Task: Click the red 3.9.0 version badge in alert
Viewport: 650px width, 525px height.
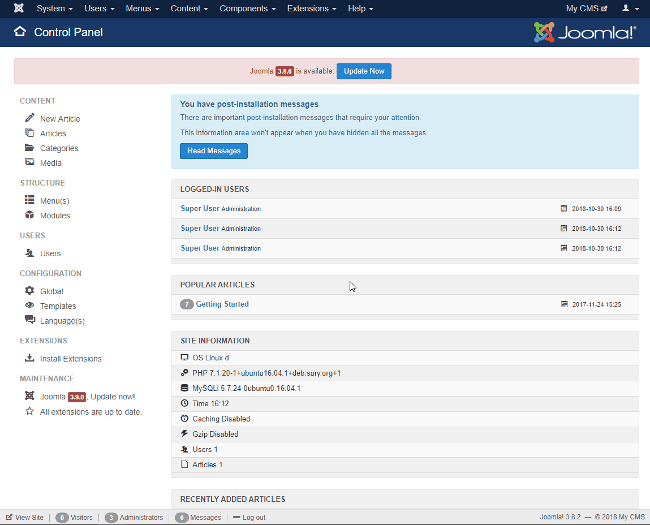Action: [x=285, y=71]
